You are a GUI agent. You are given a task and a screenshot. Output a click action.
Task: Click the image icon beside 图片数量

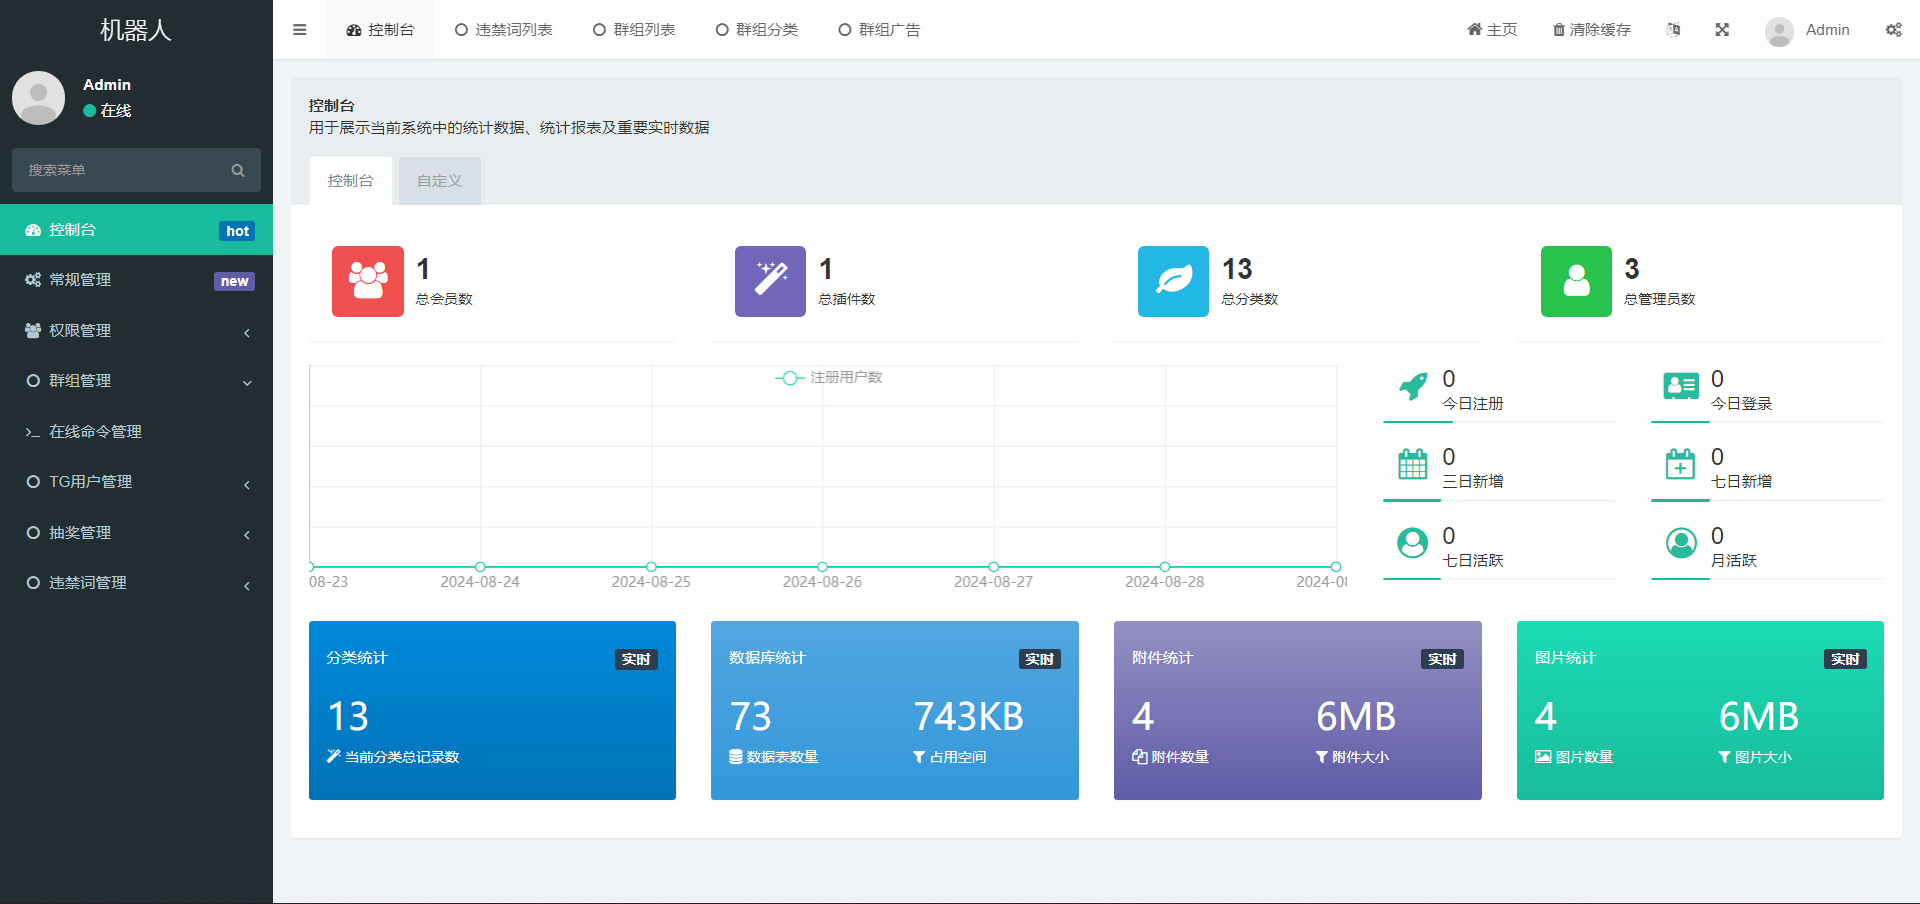1543,757
